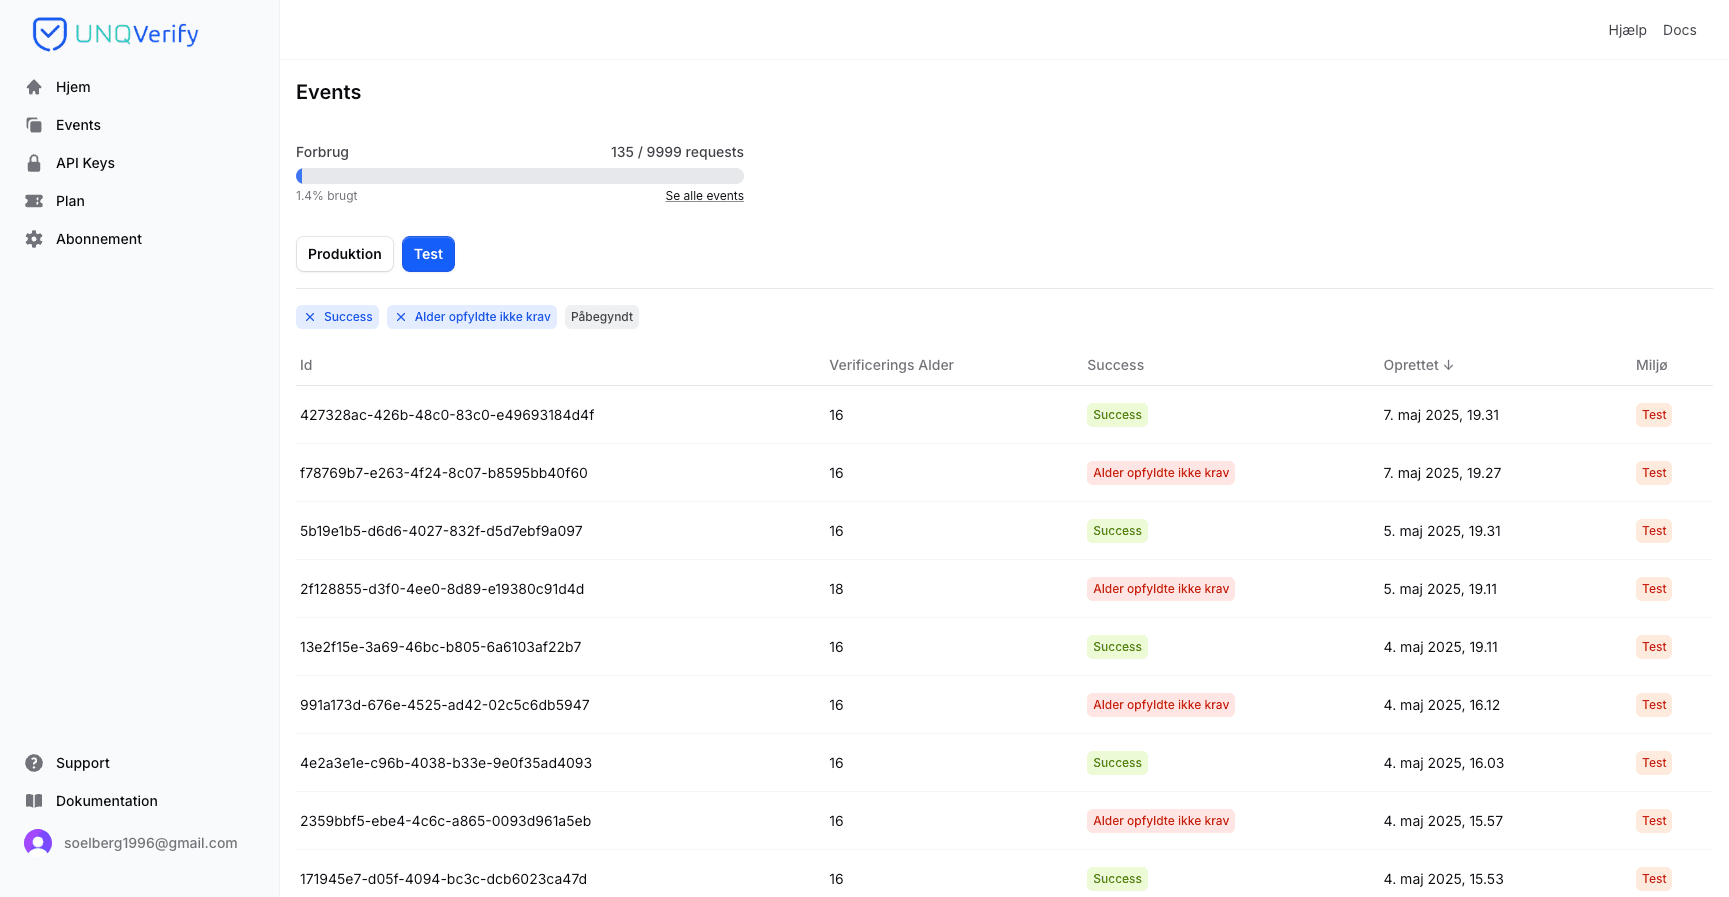Sort by Oprettet column arrow
The height and width of the screenshot is (897, 1729).
coord(1448,365)
